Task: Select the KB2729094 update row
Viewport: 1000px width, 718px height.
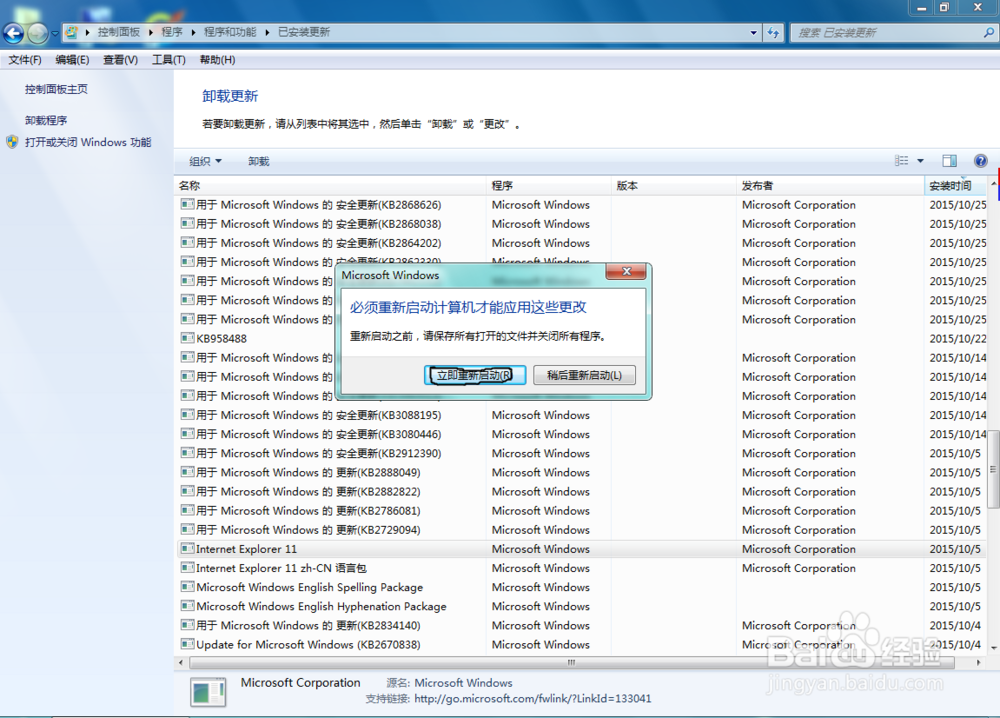Action: coord(581,530)
